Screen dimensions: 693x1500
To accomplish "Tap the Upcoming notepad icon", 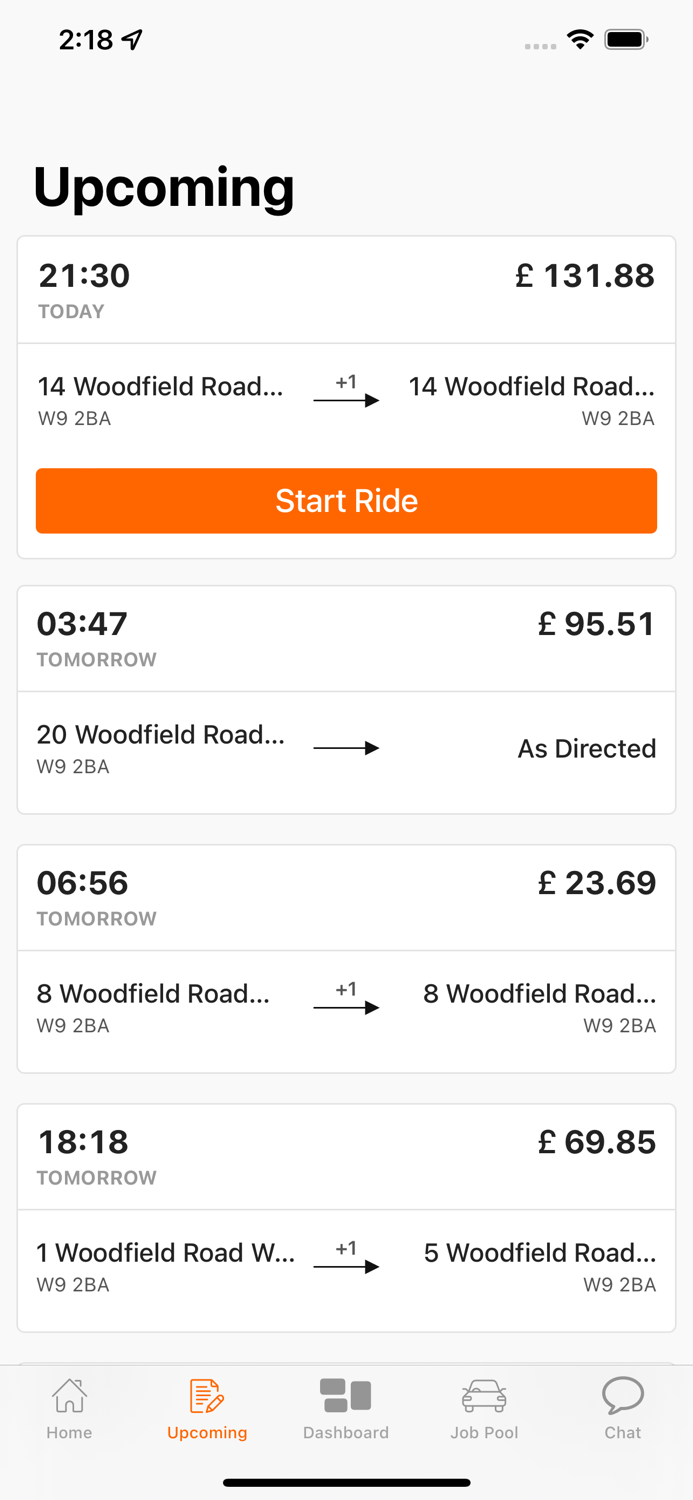I will pyautogui.click(x=206, y=1396).
